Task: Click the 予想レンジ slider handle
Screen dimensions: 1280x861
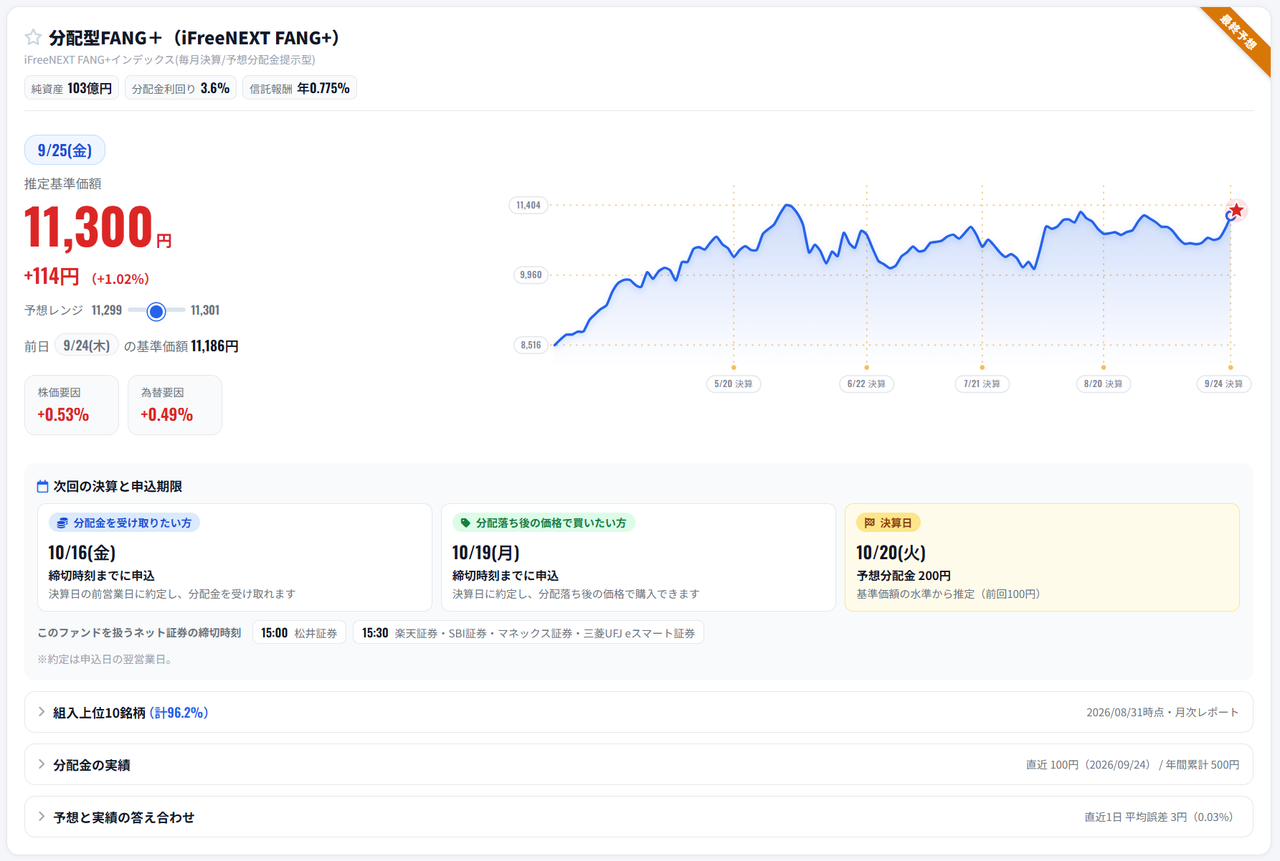Action: (x=156, y=311)
